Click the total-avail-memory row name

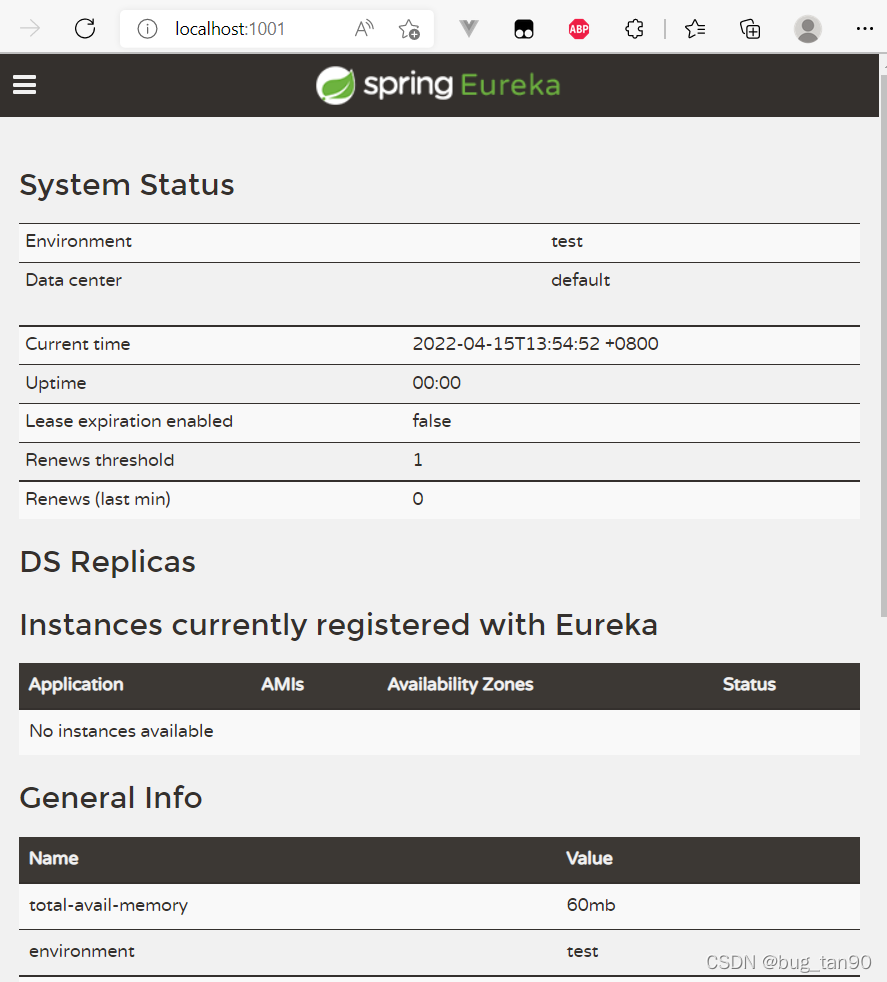point(108,906)
